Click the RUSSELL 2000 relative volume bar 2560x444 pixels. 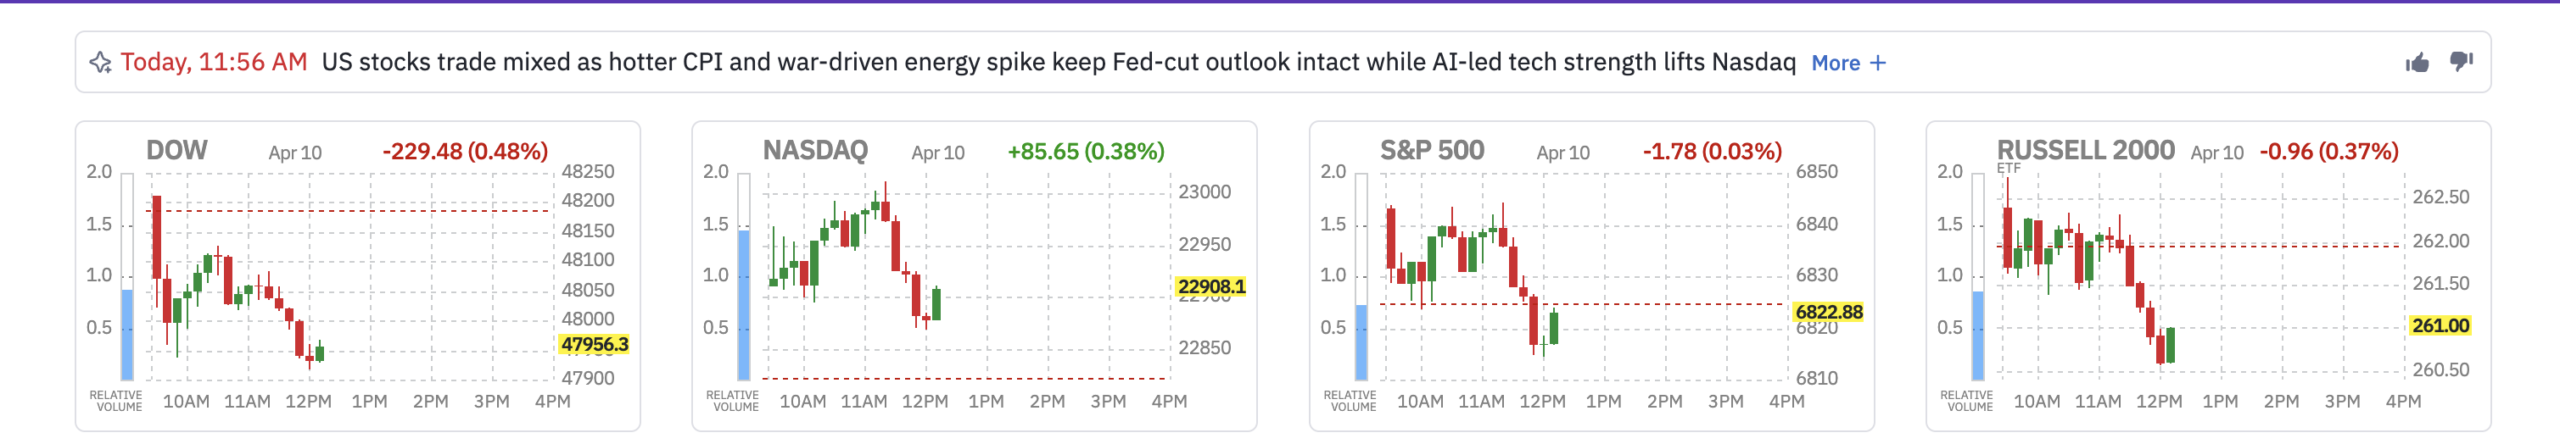pyautogui.click(x=1978, y=334)
